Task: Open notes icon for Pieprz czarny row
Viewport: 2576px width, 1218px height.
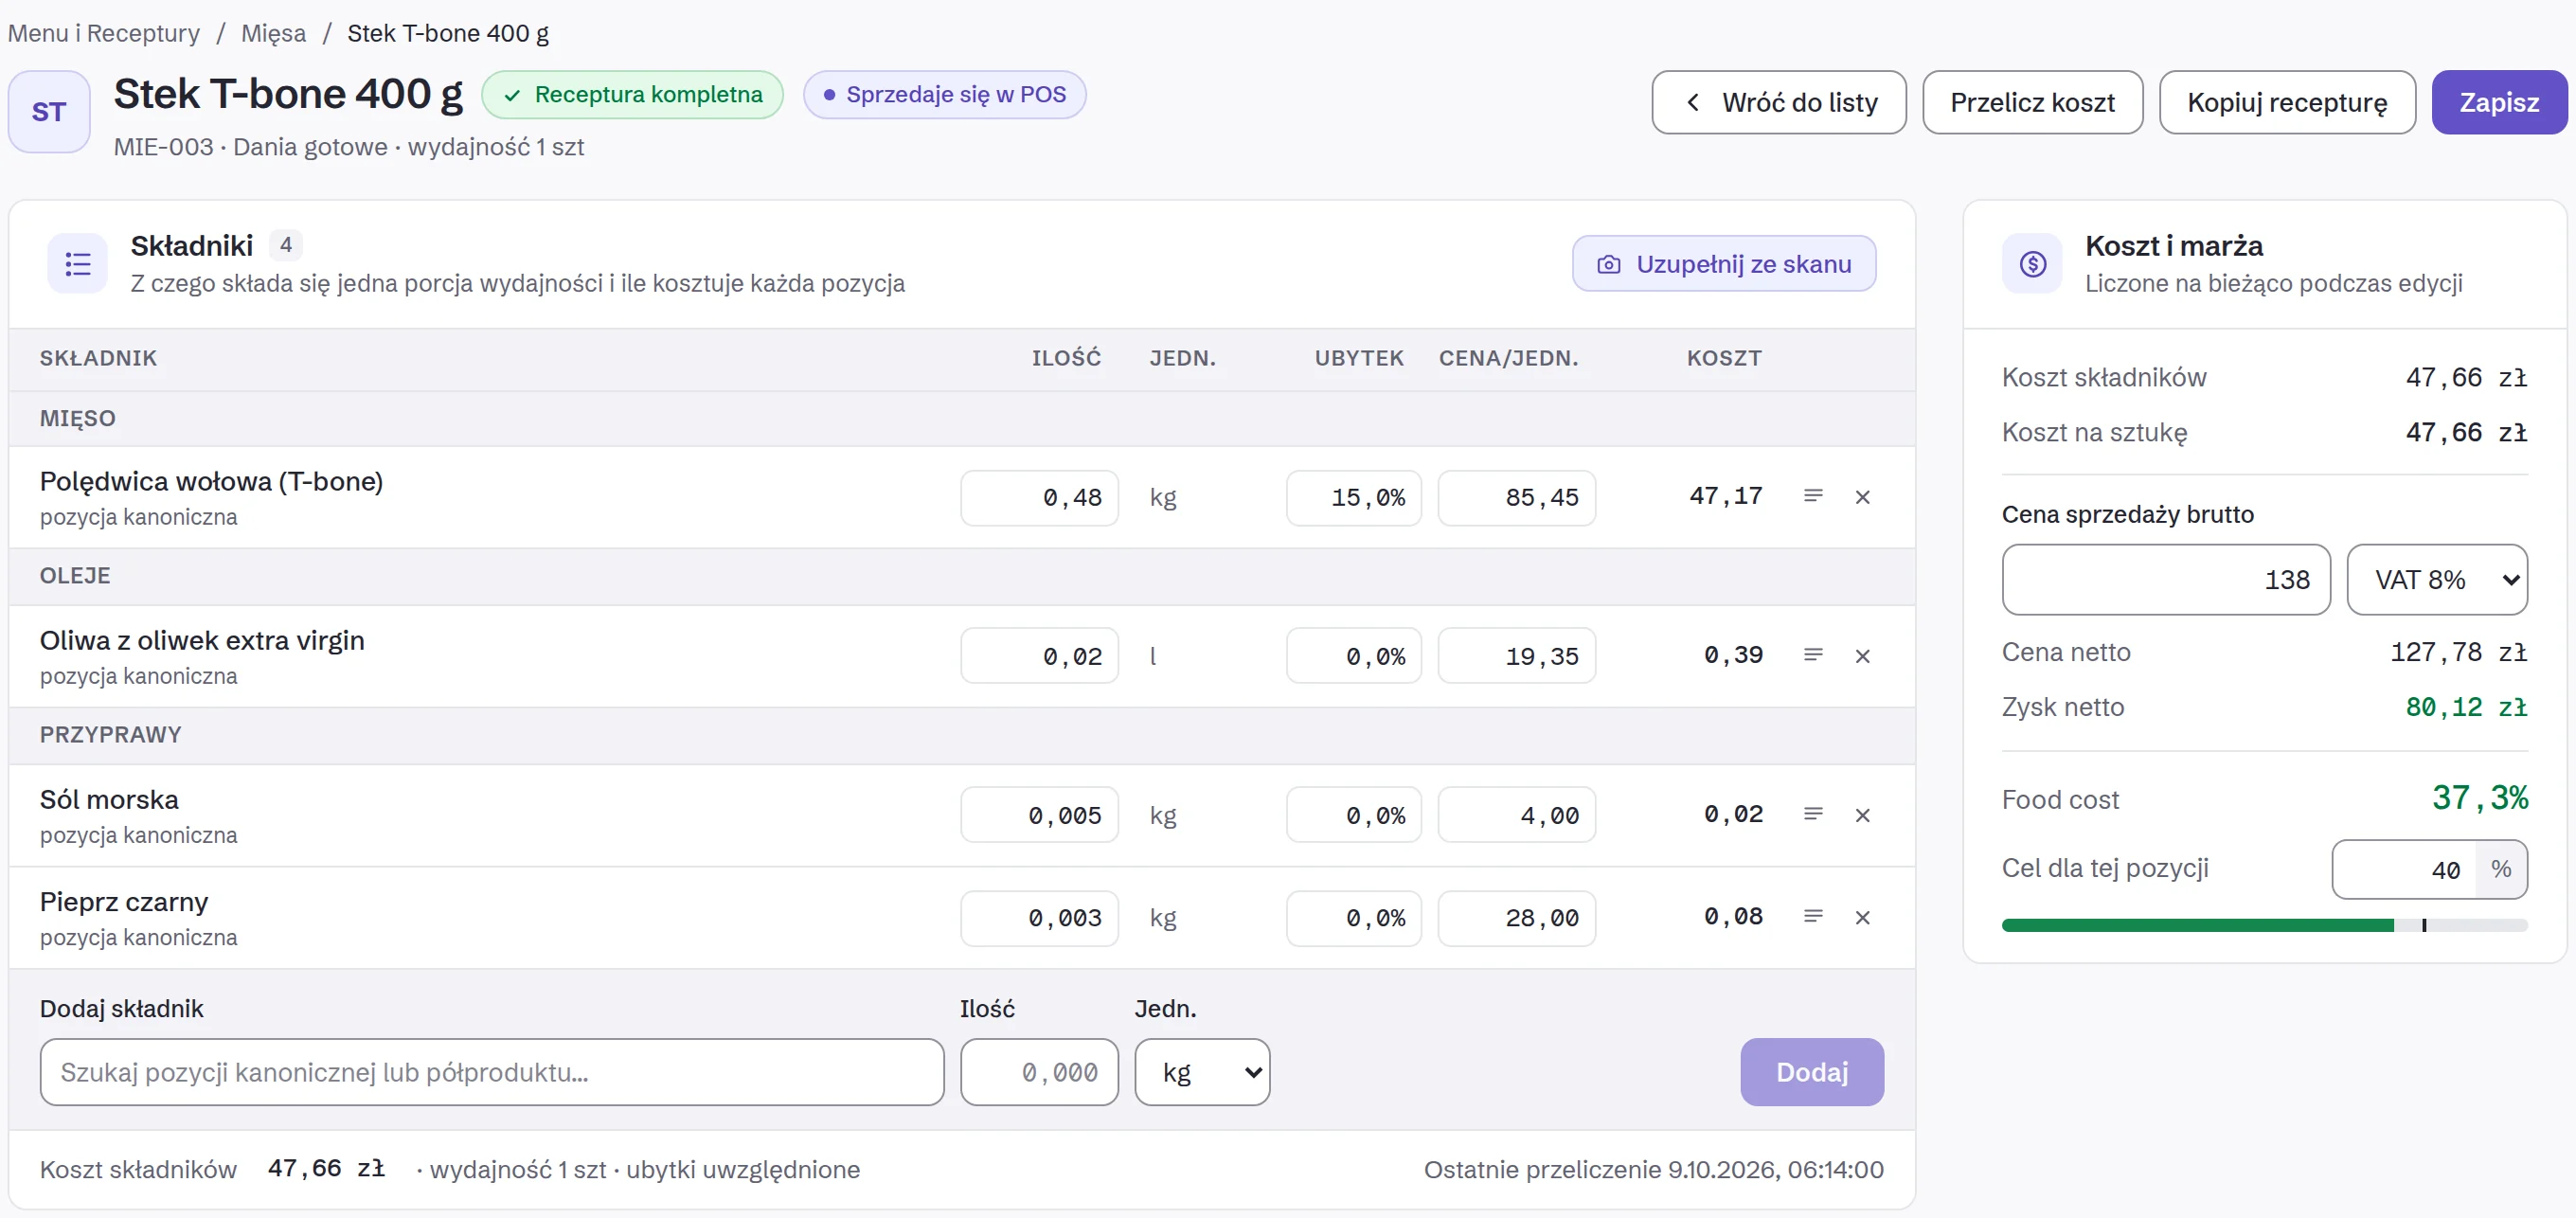Action: (1813, 916)
